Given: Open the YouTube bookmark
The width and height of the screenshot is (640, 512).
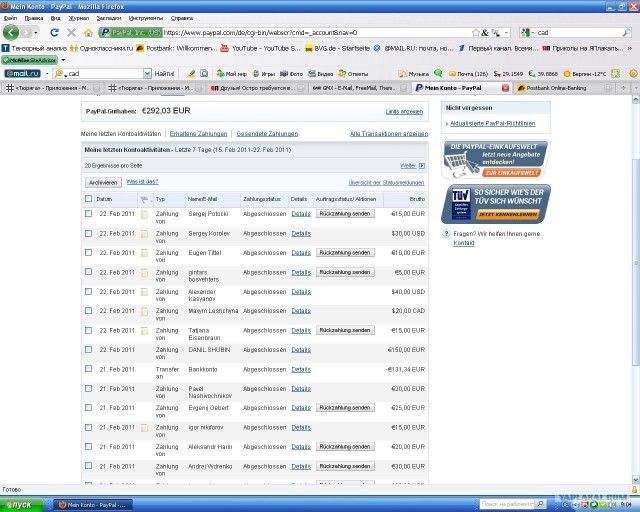Looking at the screenshot, I should (x=260, y=48).
